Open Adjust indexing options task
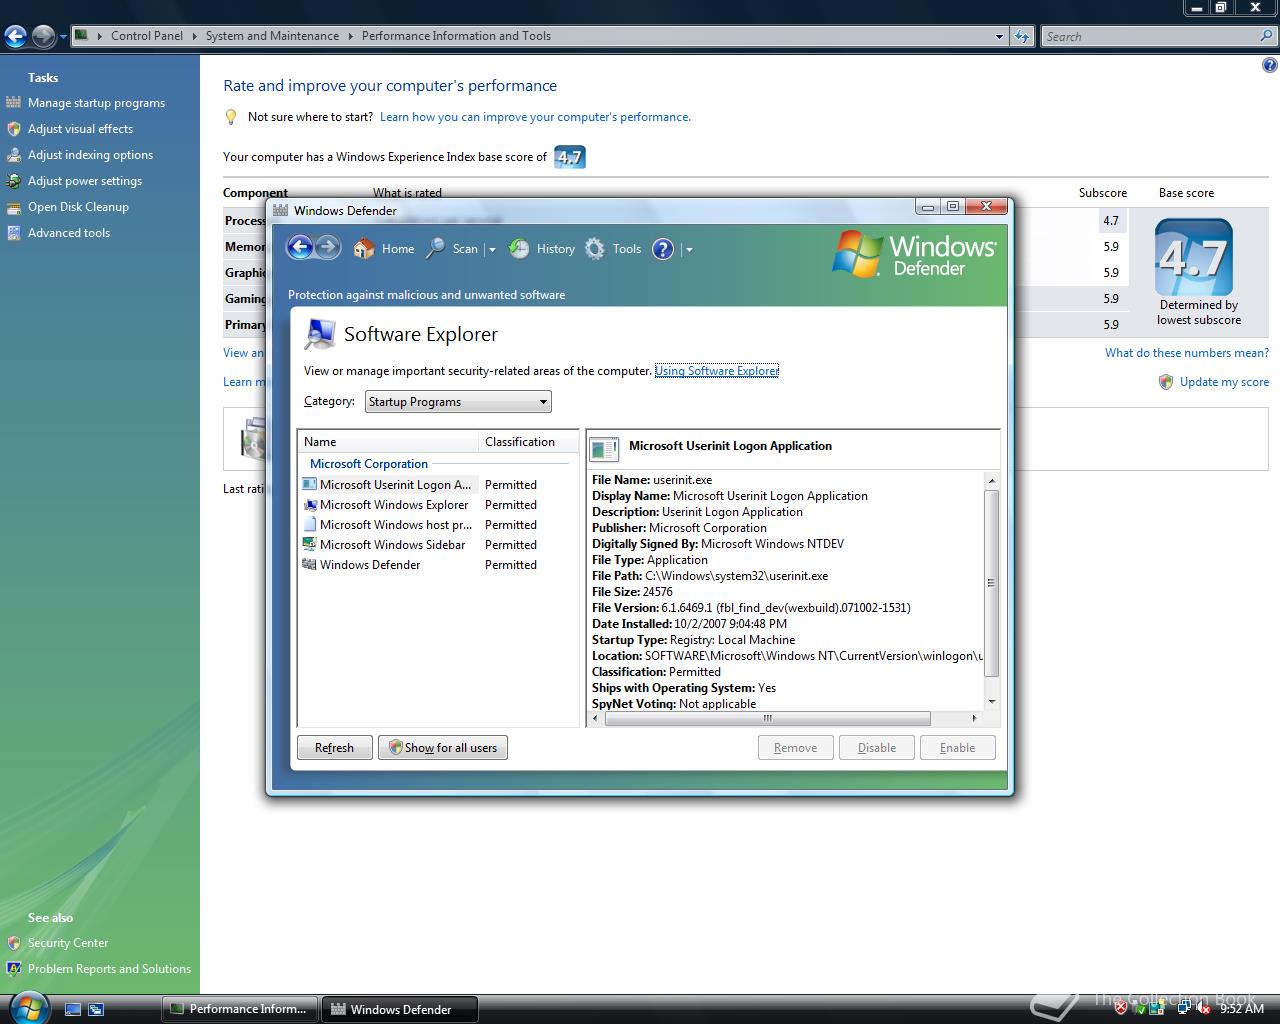1280x1024 pixels. 90,155
